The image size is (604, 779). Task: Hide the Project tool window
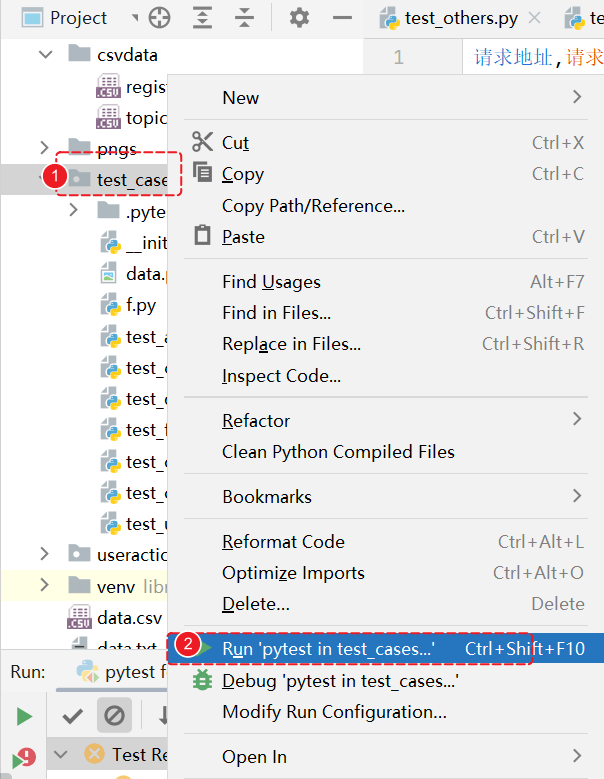(x=342, y=18)
